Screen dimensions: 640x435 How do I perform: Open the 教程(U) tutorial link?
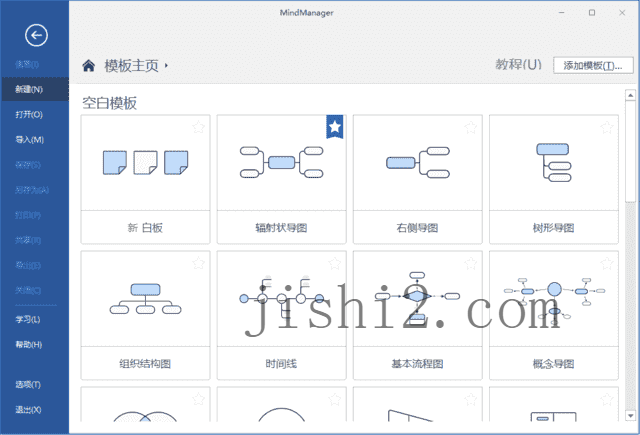(518, 64)
